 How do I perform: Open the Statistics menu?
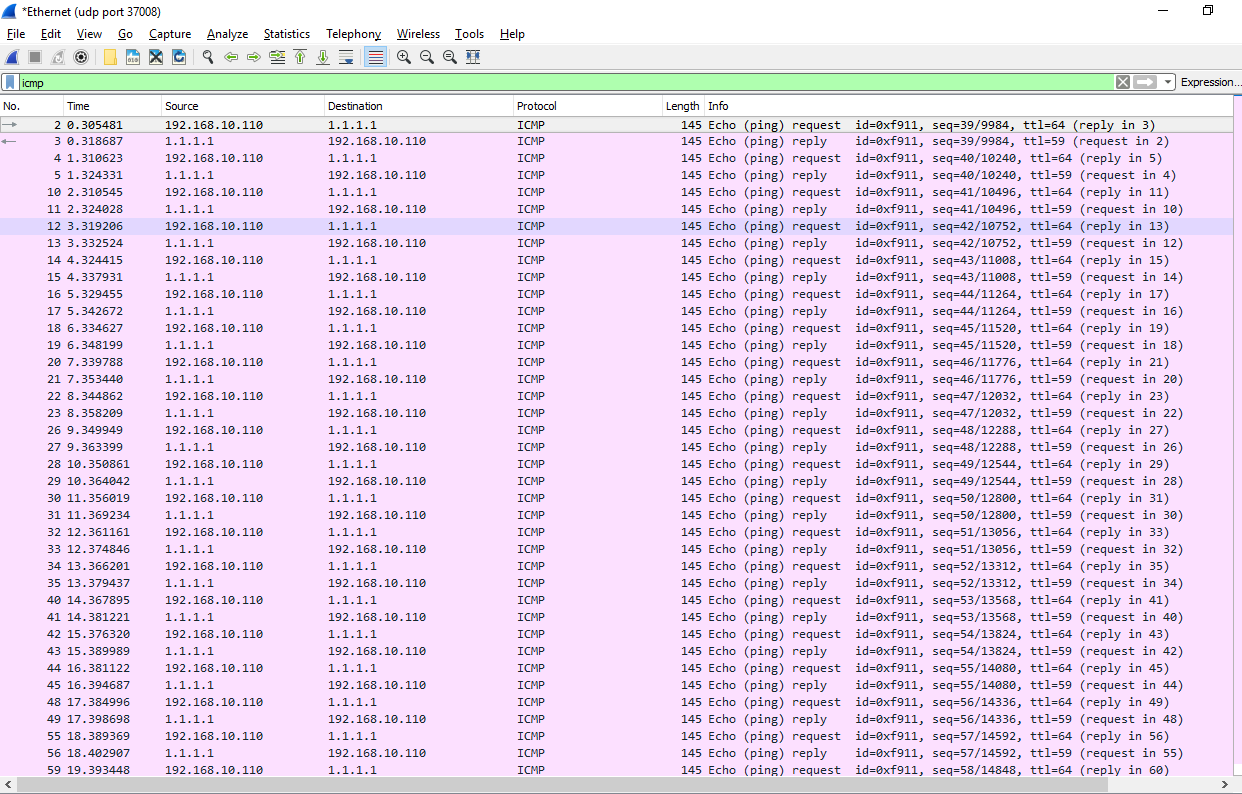coord(287,34)
